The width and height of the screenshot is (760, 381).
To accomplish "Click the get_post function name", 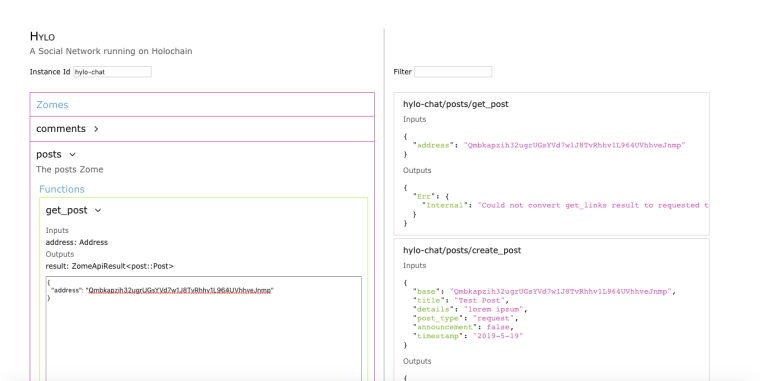I will tap(66, 210).
